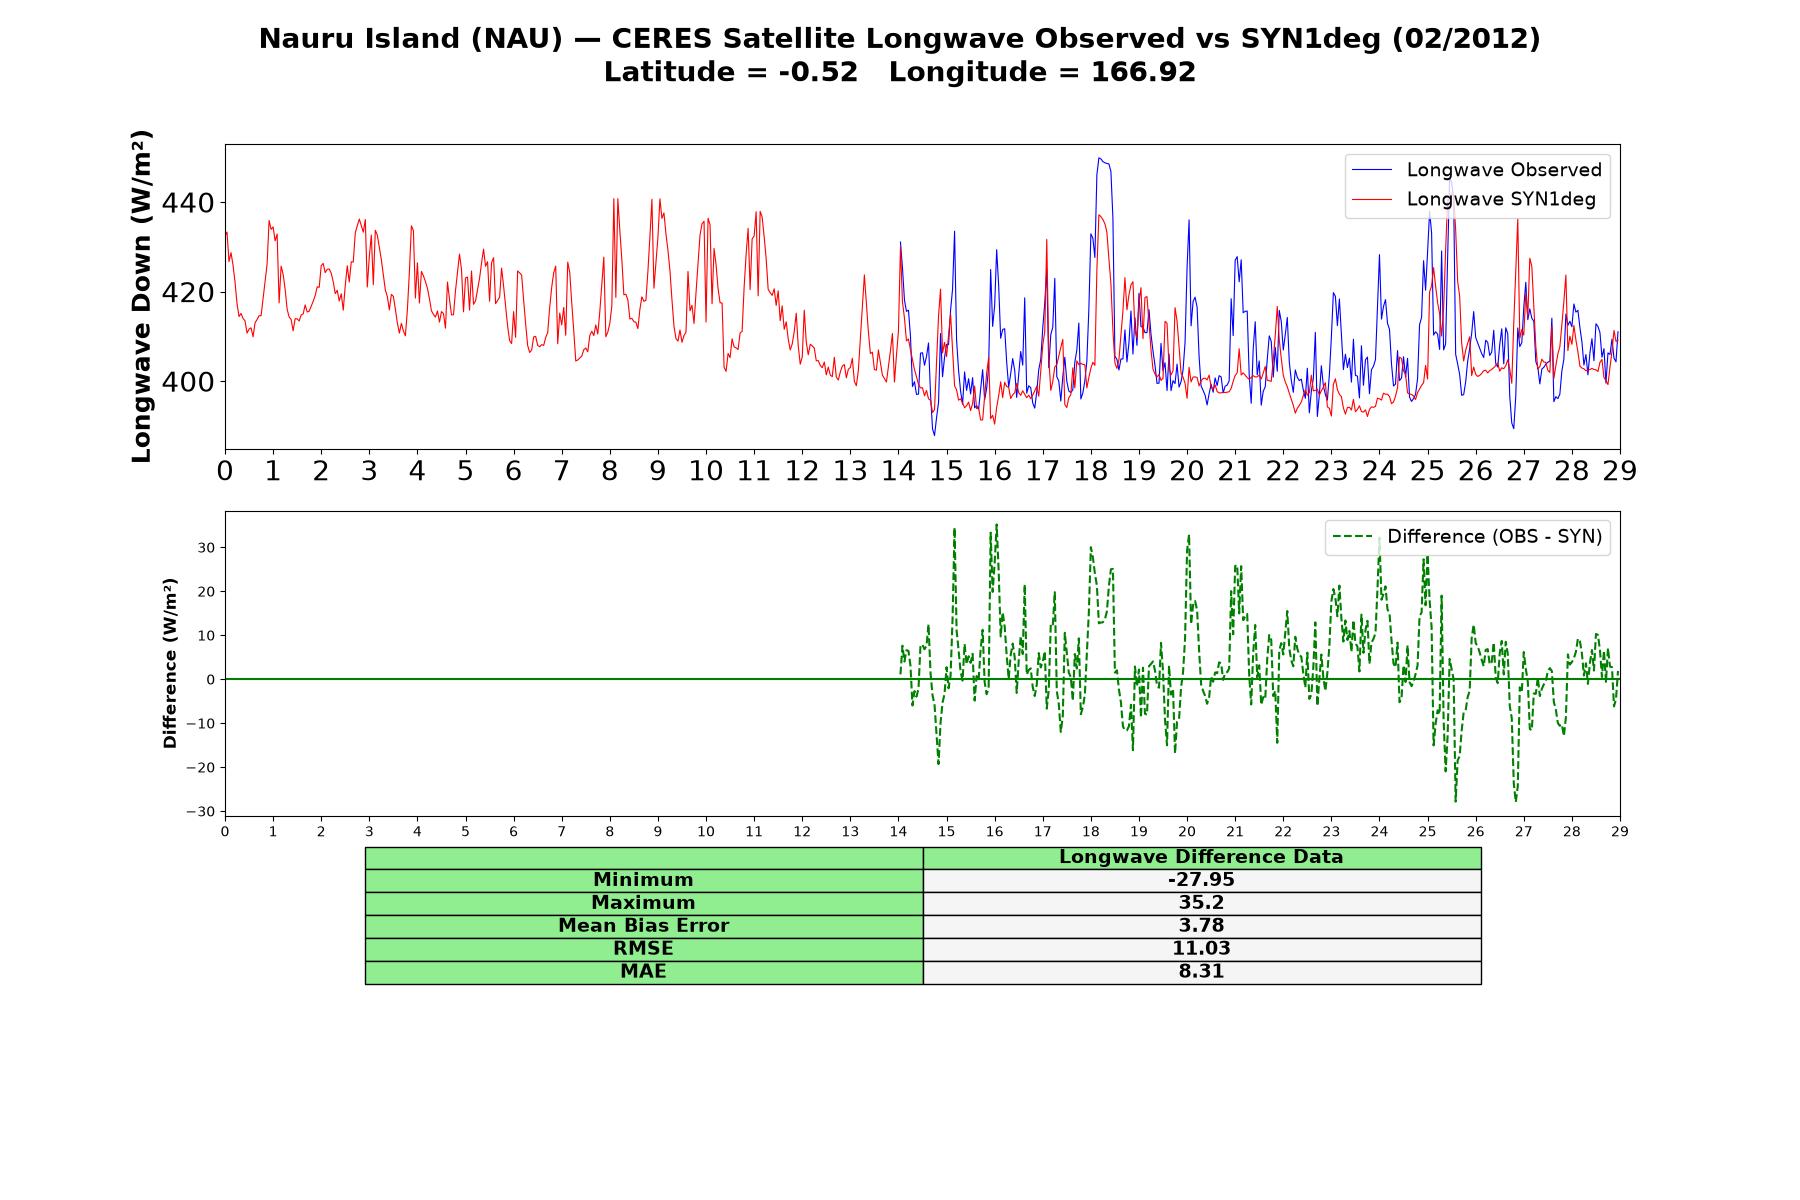Select the red line sample in legend

tap(1372, 199)
